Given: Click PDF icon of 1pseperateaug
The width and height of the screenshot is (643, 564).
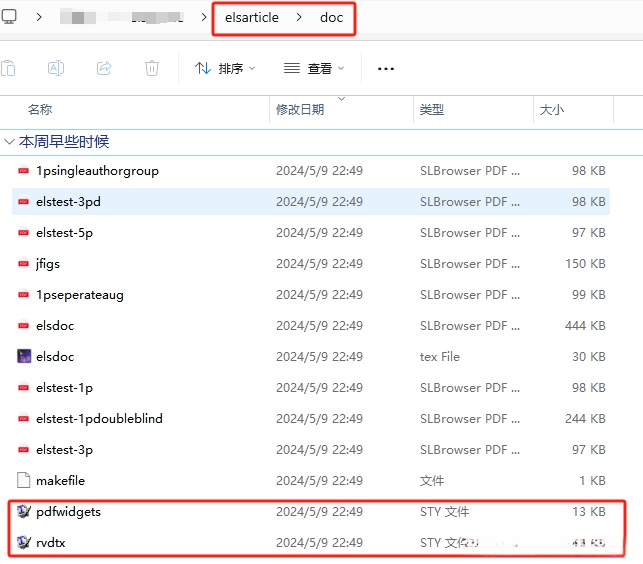Looking at the screenshot, I should click(23, 295).
